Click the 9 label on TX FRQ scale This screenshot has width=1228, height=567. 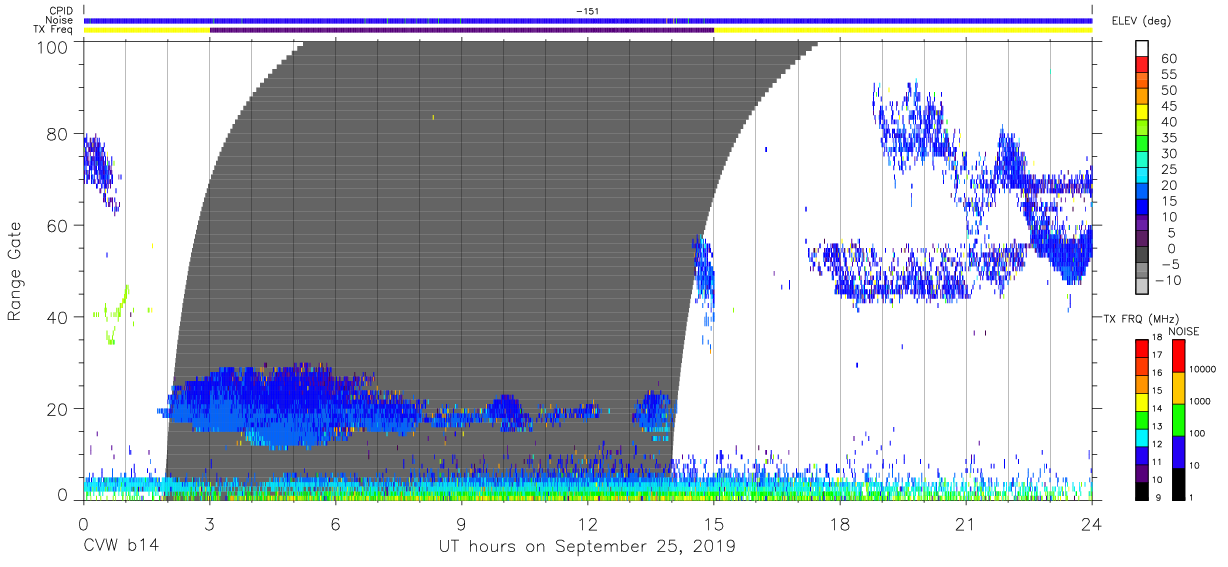tap(1156, 497)
